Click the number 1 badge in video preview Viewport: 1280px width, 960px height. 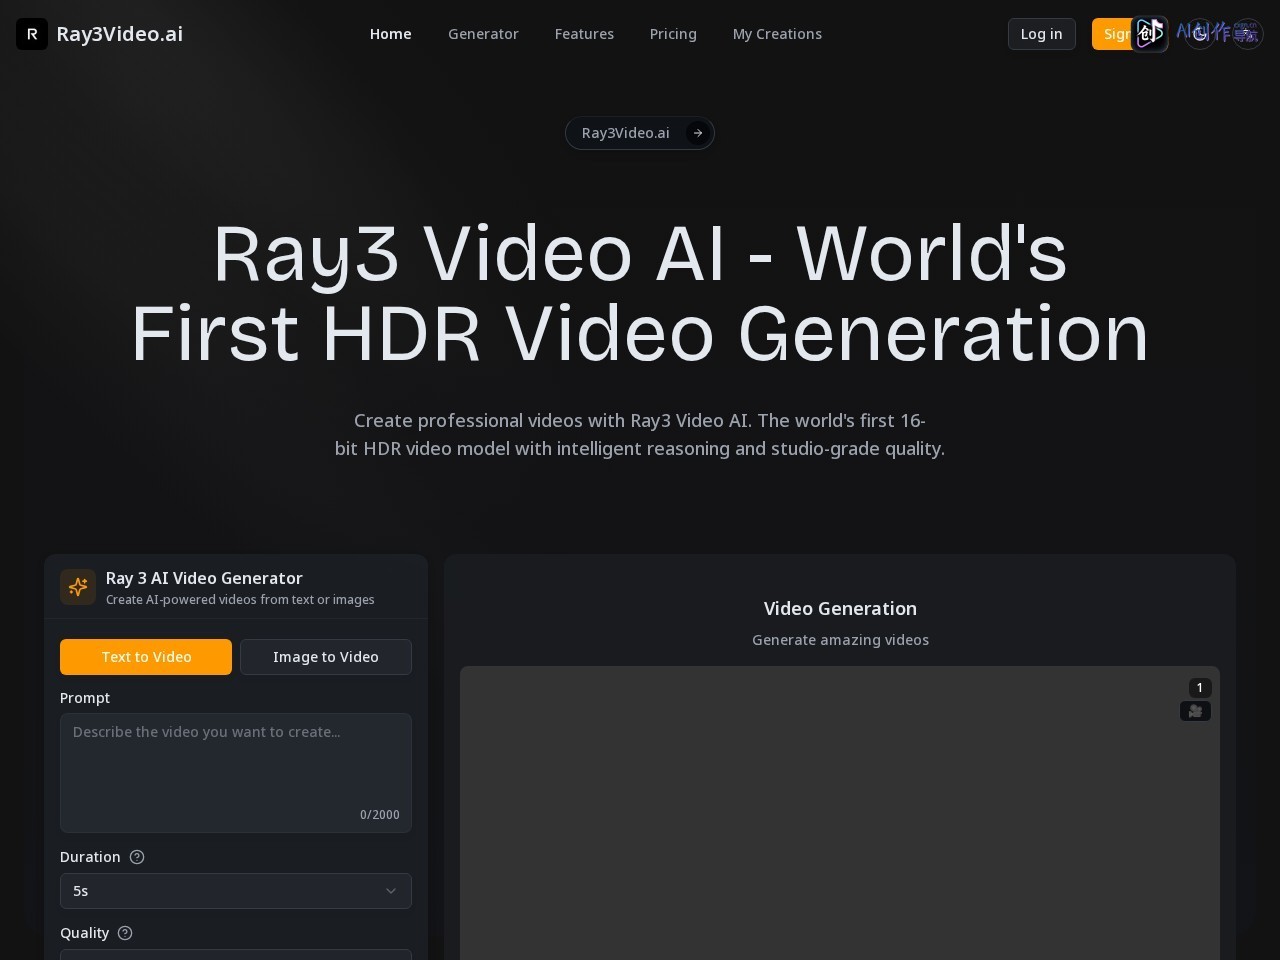coord(1200,688)
